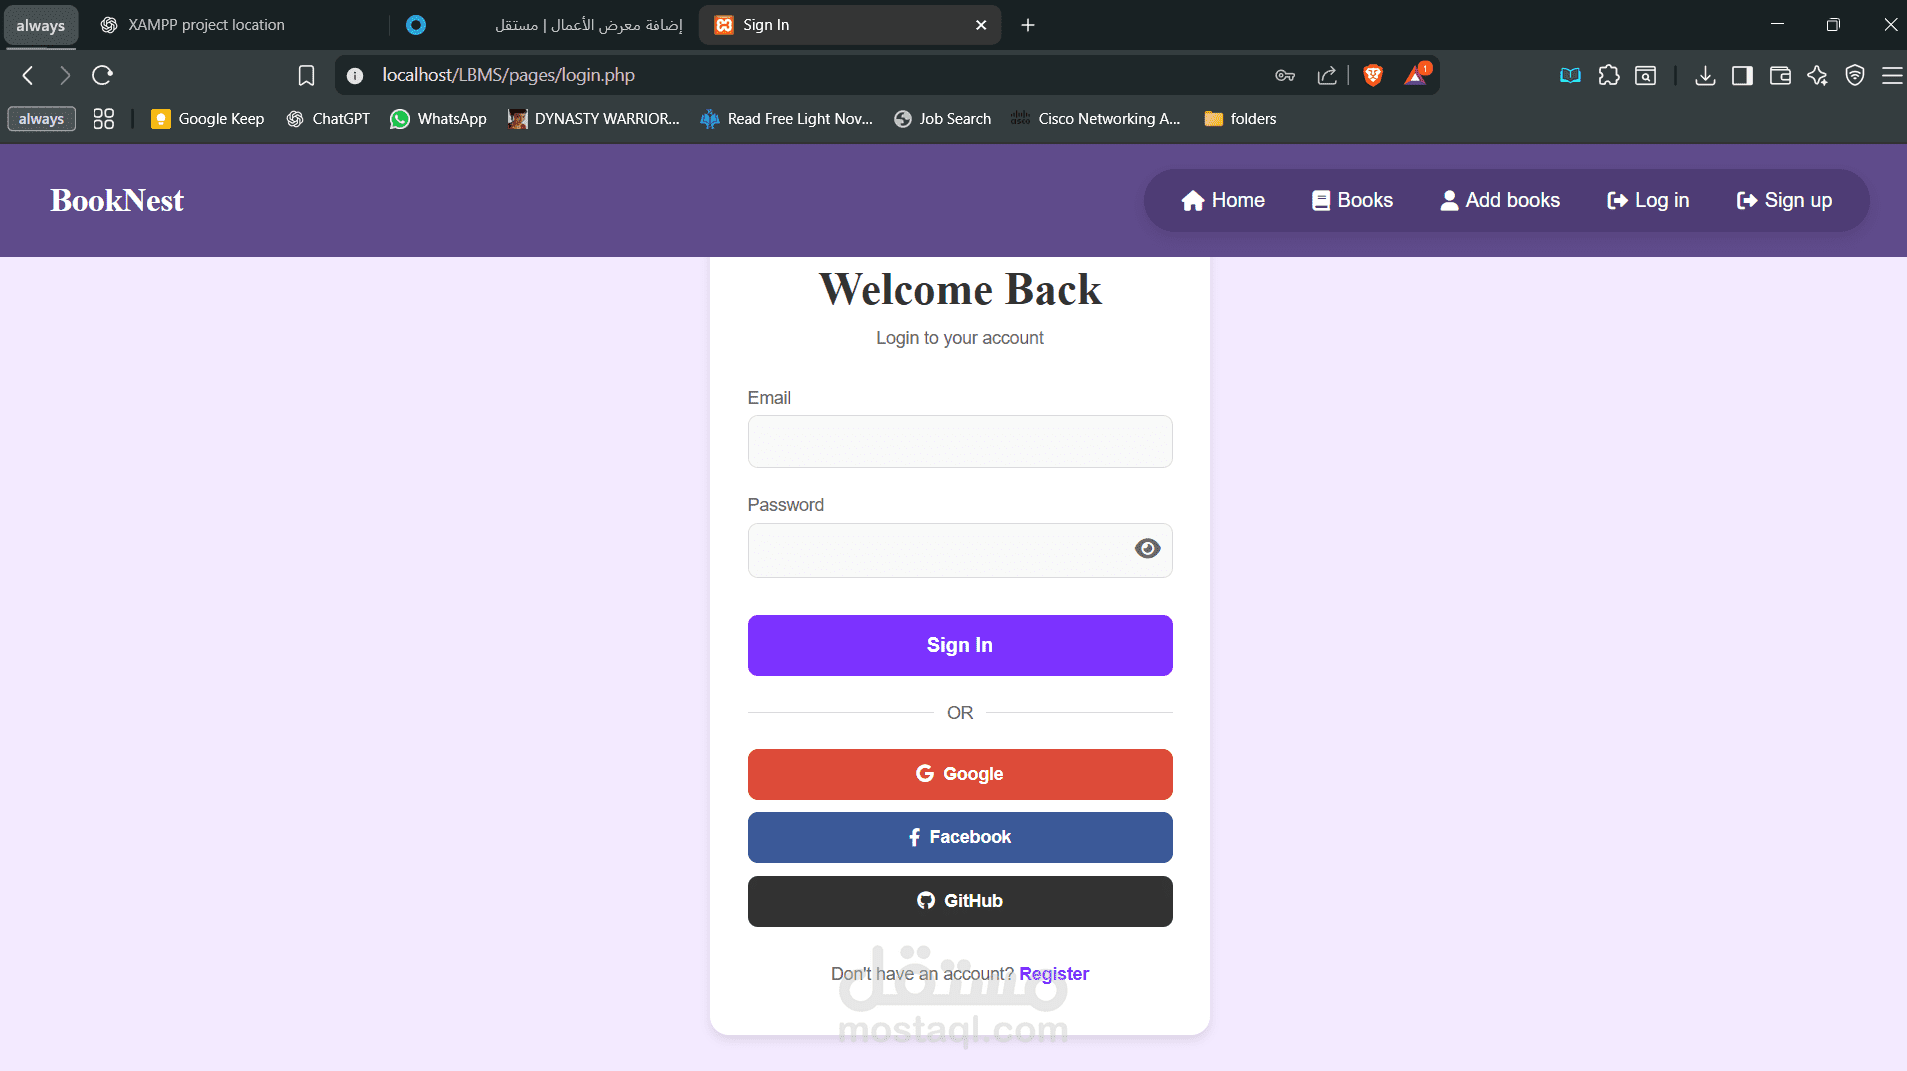Open Brave Wallet
The height and width of the screenshot is (1071, 1907).
click(1780, 75)
